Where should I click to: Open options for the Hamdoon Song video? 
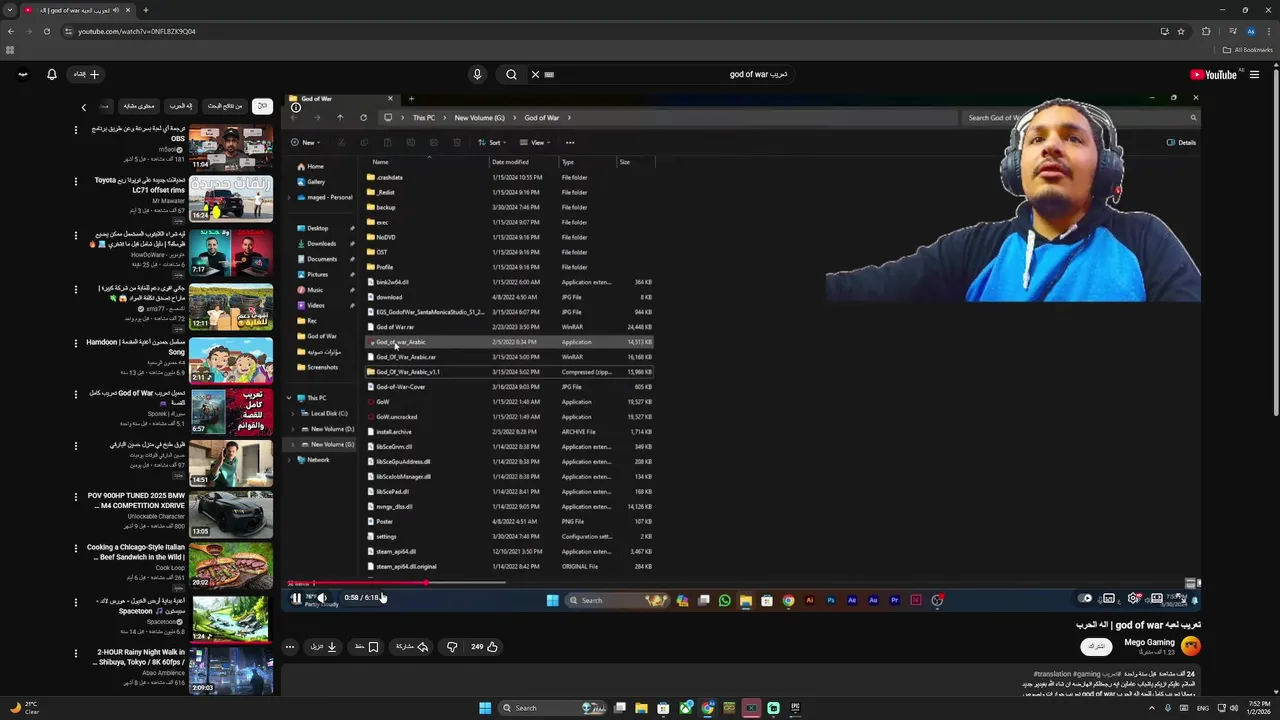click(76, 343)
